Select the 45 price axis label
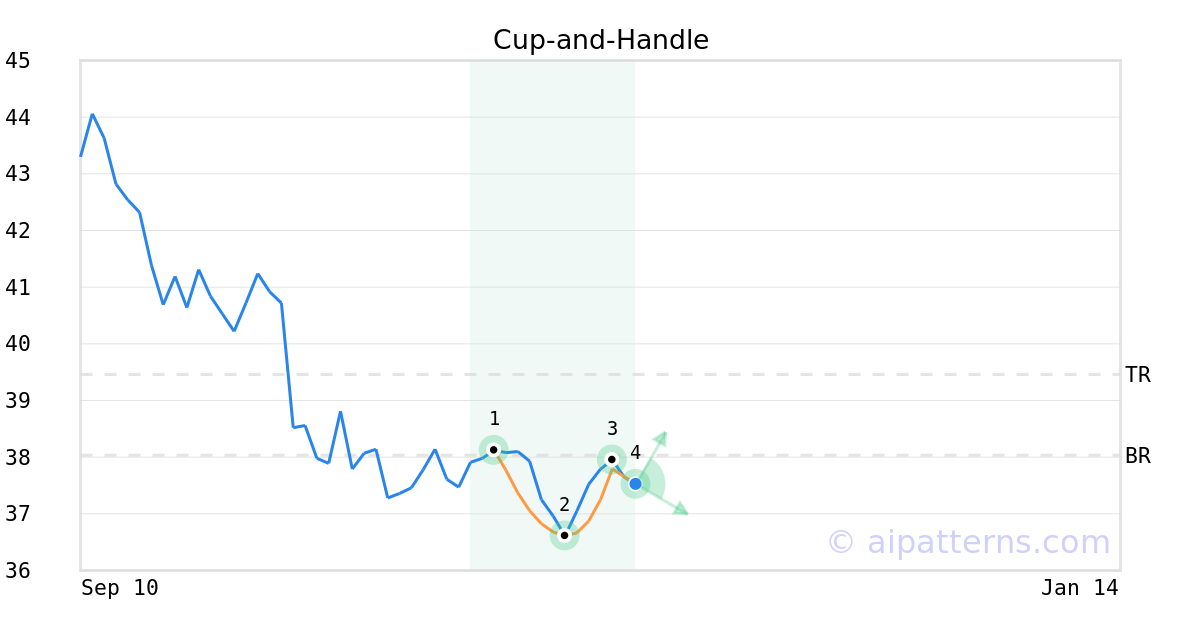 click(18, 61)
